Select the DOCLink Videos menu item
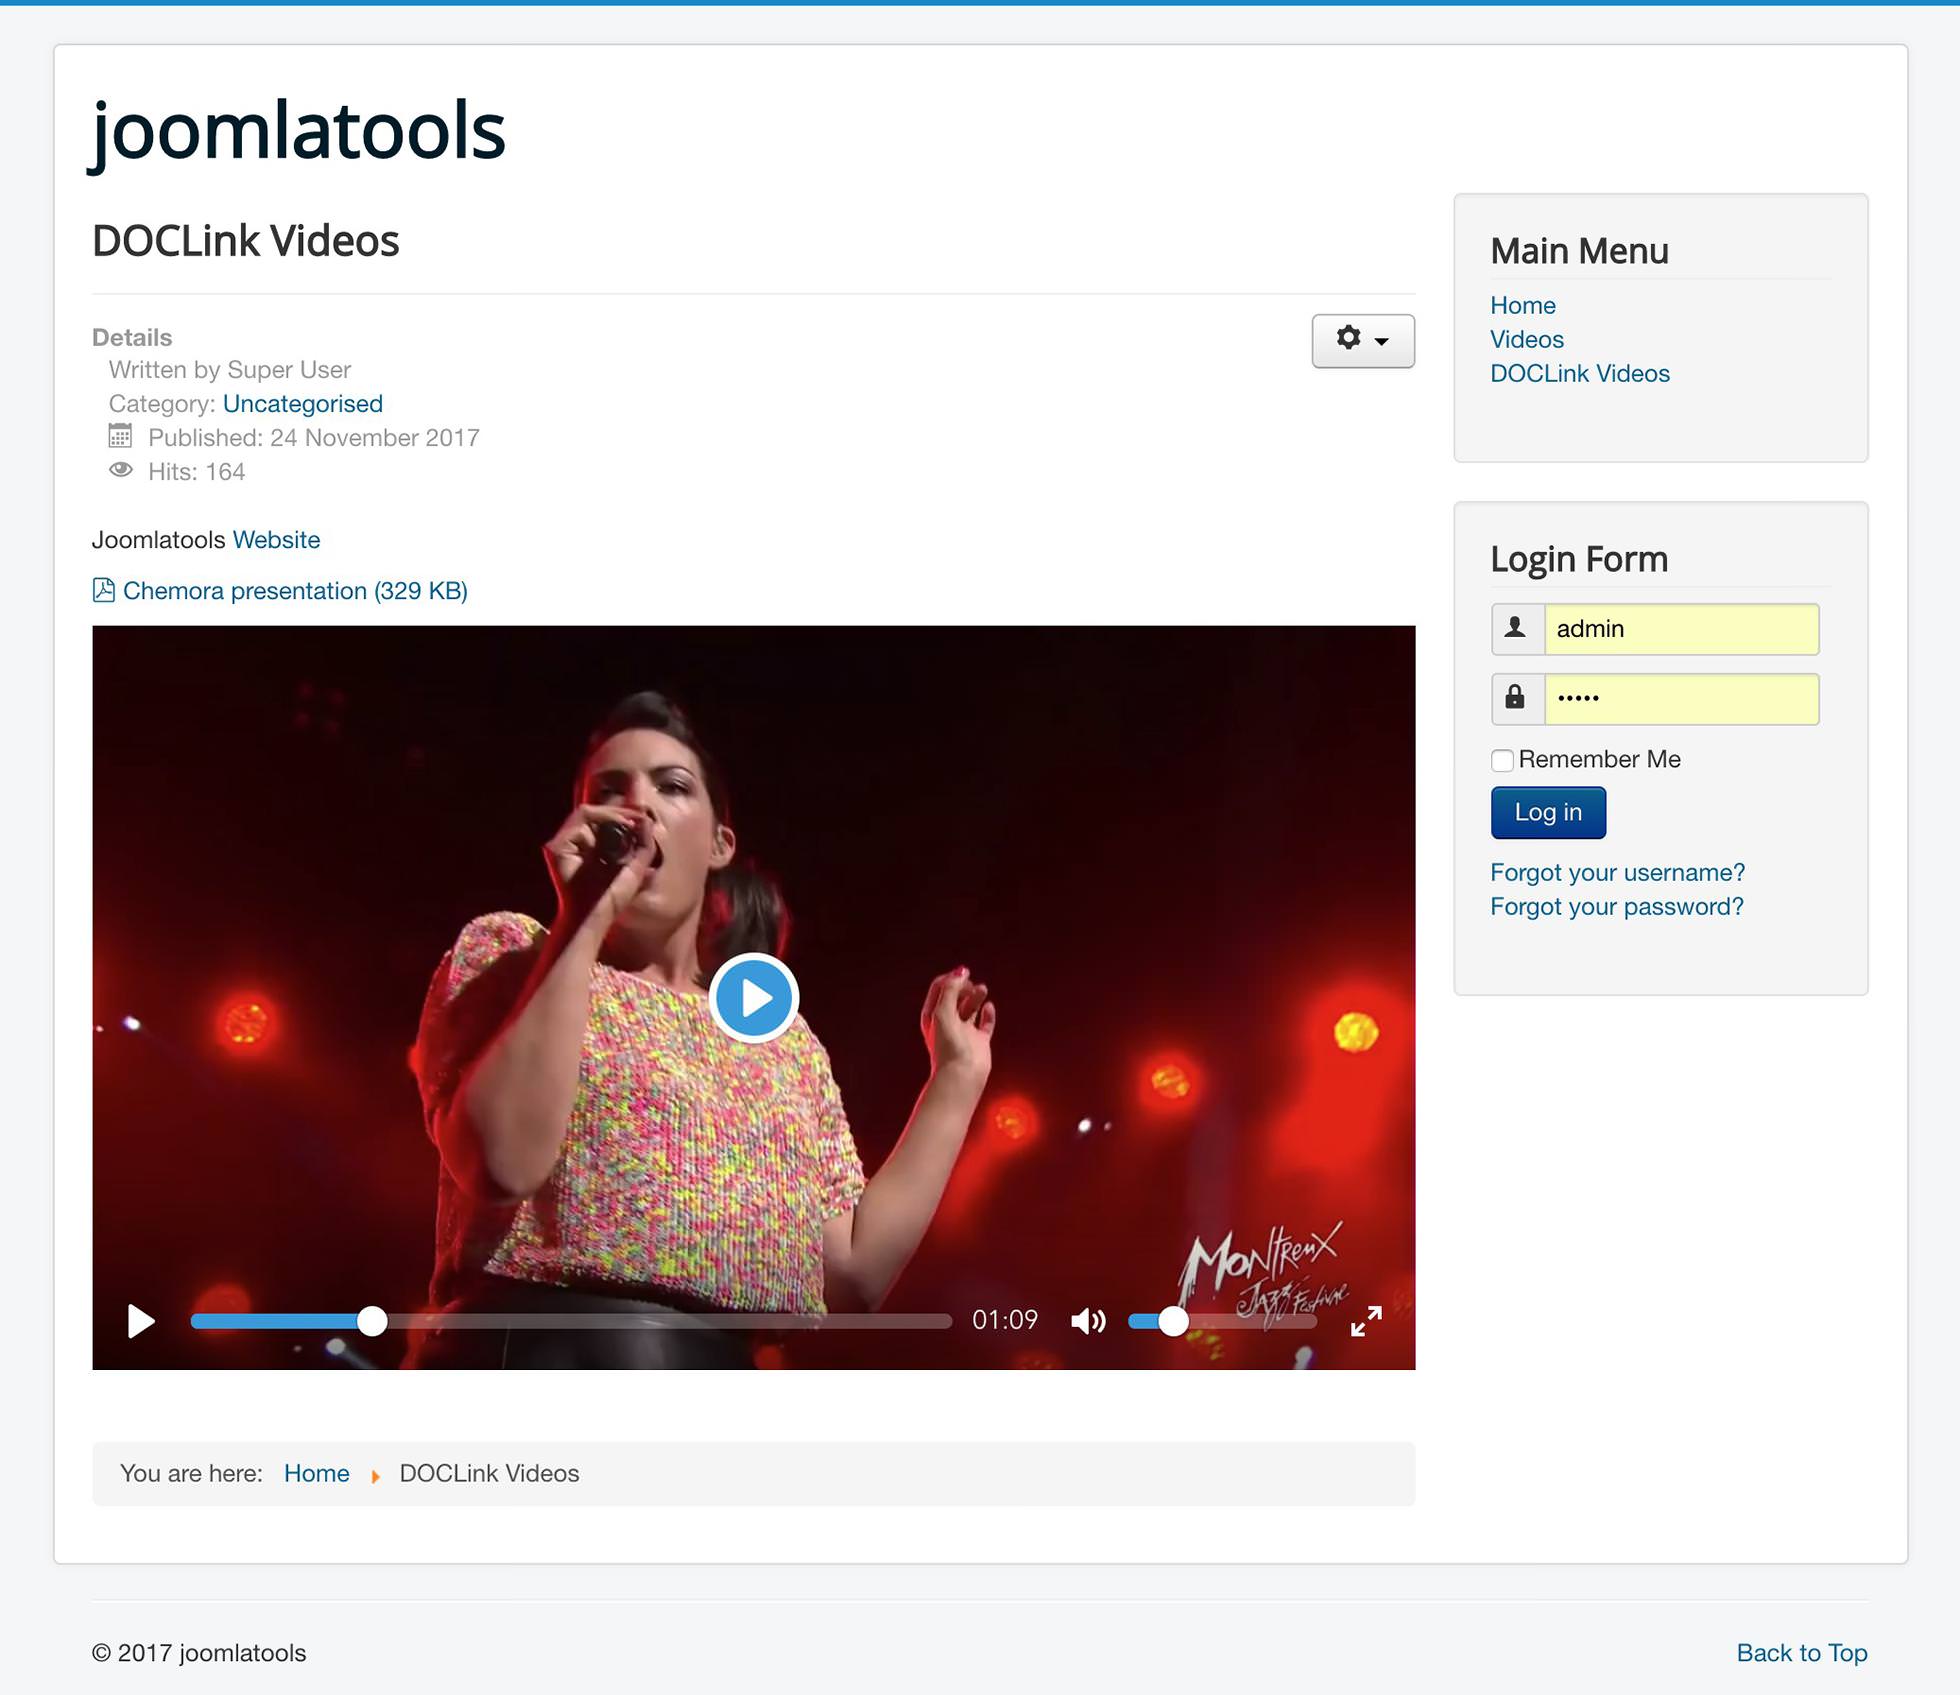The image size is (1960, 1695). click(1579, 373)
